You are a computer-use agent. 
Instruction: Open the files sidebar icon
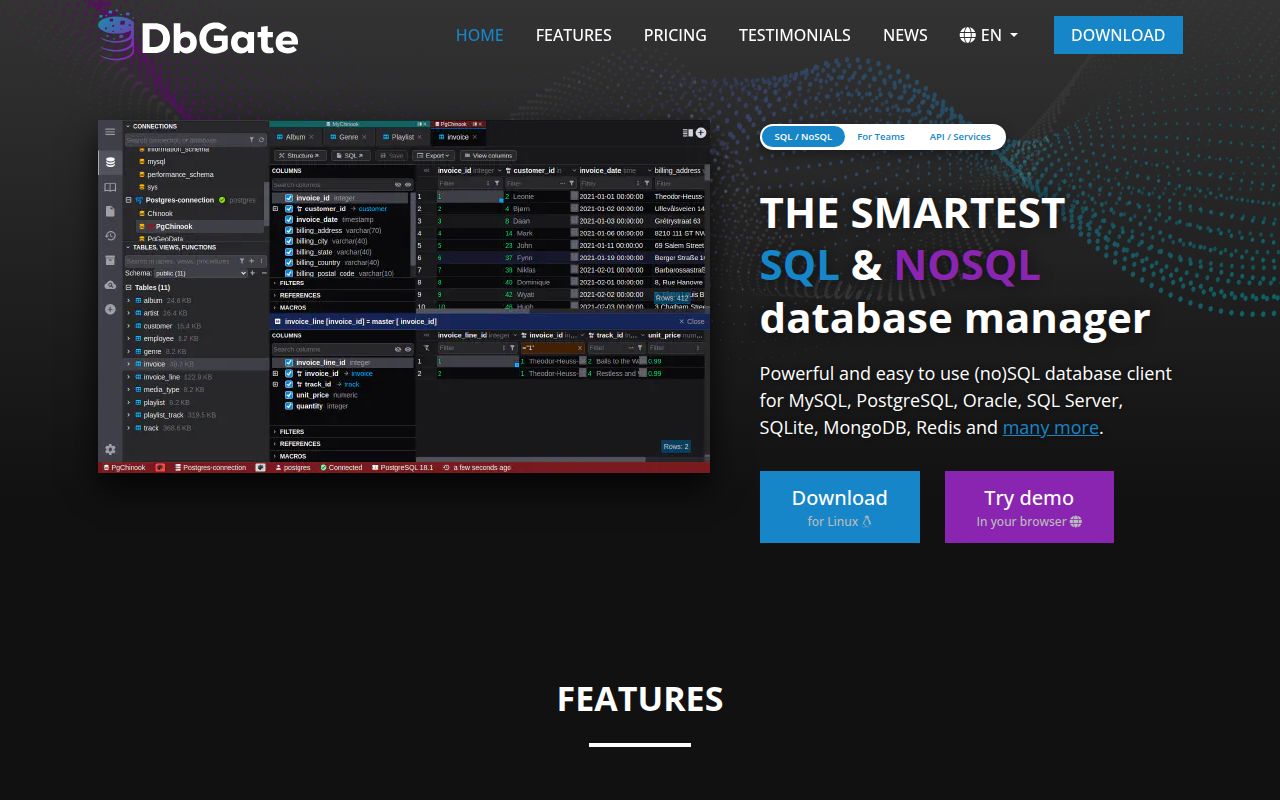110,211
